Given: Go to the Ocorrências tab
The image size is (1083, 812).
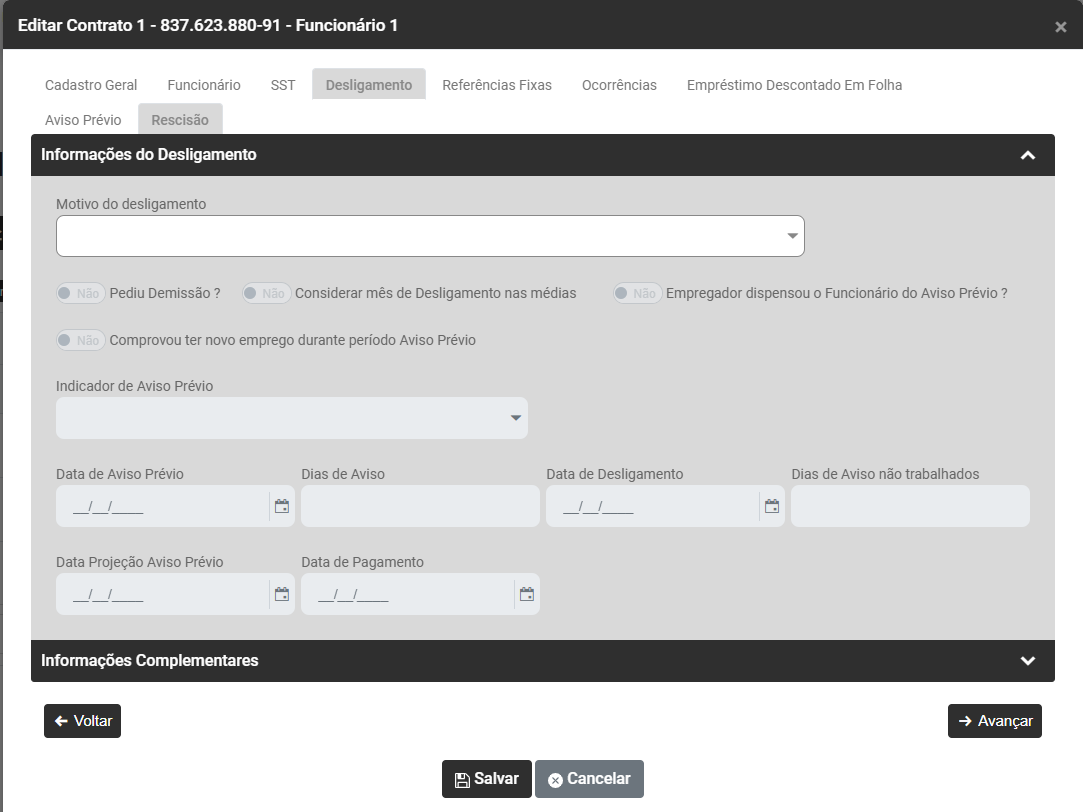Looking at the screenshot, I should point(619,85).
